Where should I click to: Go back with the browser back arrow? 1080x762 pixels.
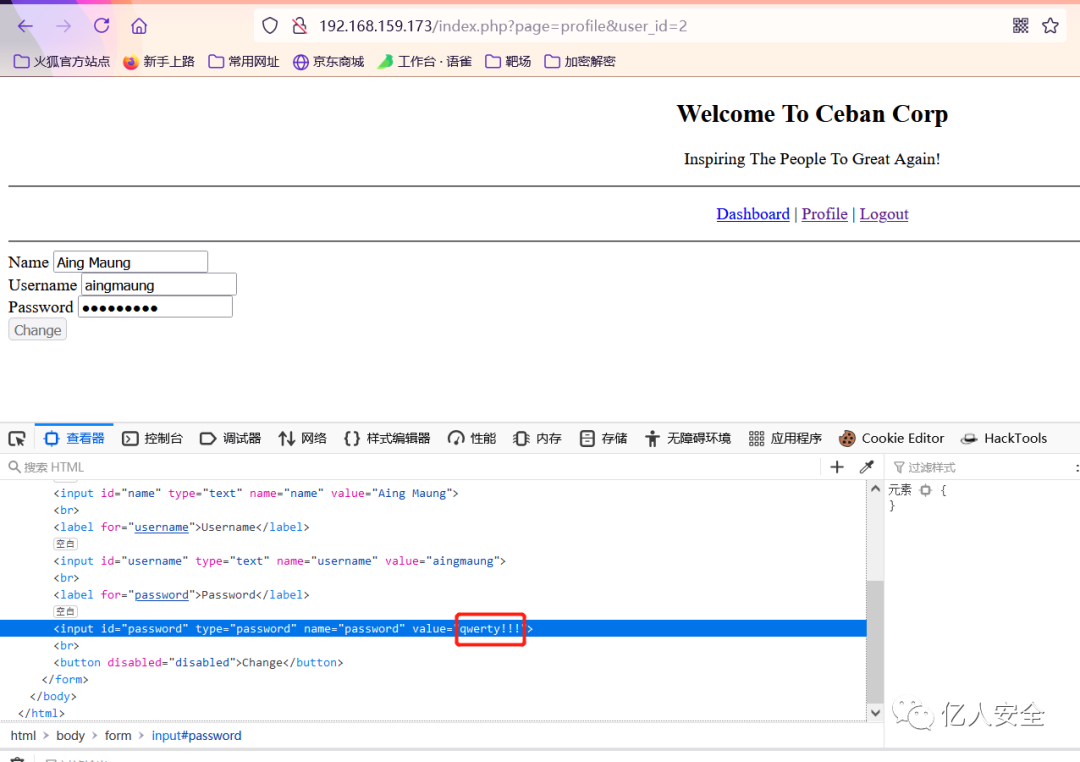[25, 26]
